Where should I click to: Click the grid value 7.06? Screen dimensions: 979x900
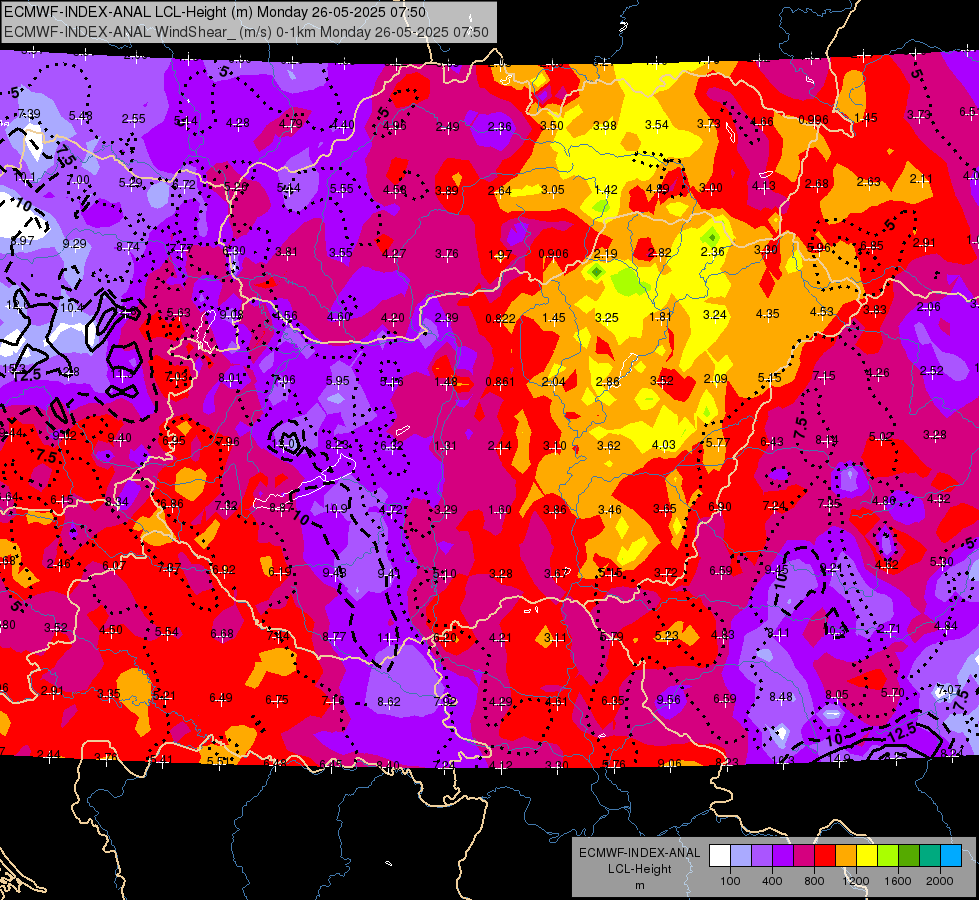(x=284, y=380)
